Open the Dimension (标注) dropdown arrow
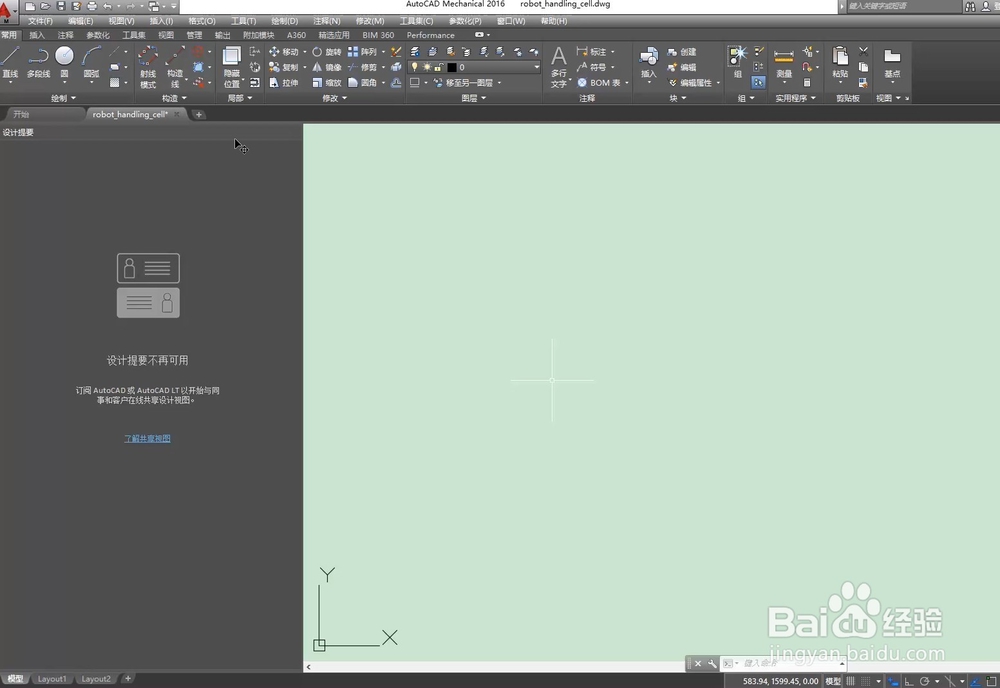 point(613,52)
